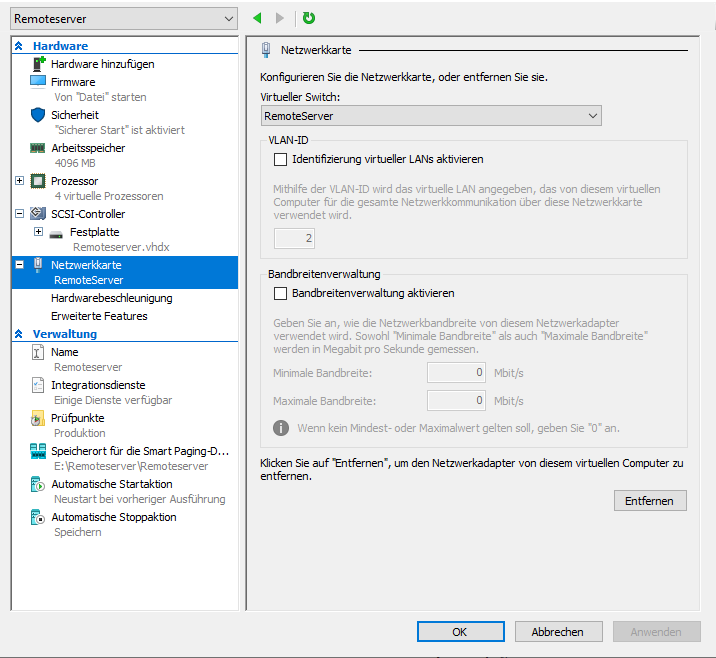Click the green back arrow icon
Screen dimensions: 716x658
point(257,18)
